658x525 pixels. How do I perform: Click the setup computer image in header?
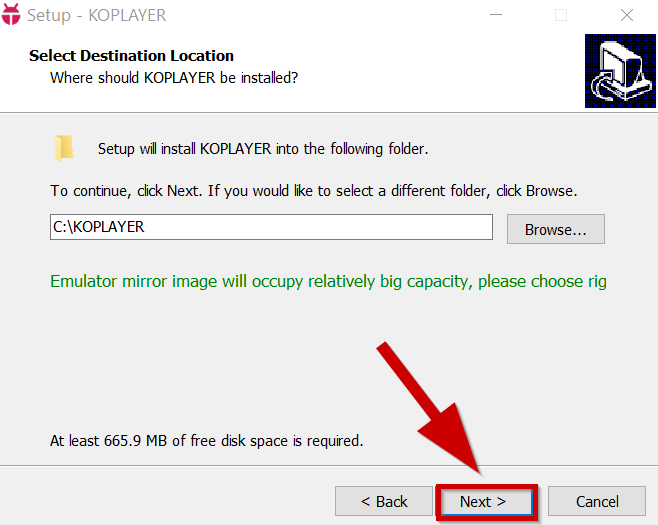(x=620, y=71)
